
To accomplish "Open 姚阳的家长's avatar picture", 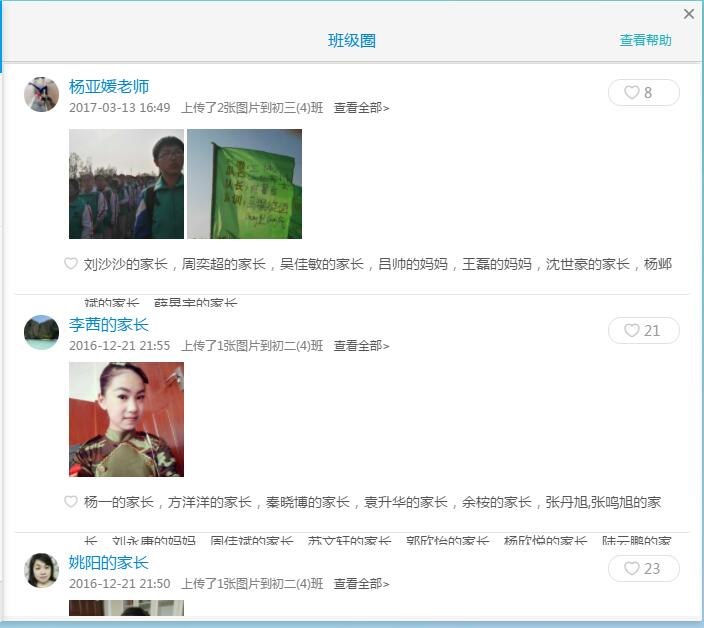I will click(41, 570).
